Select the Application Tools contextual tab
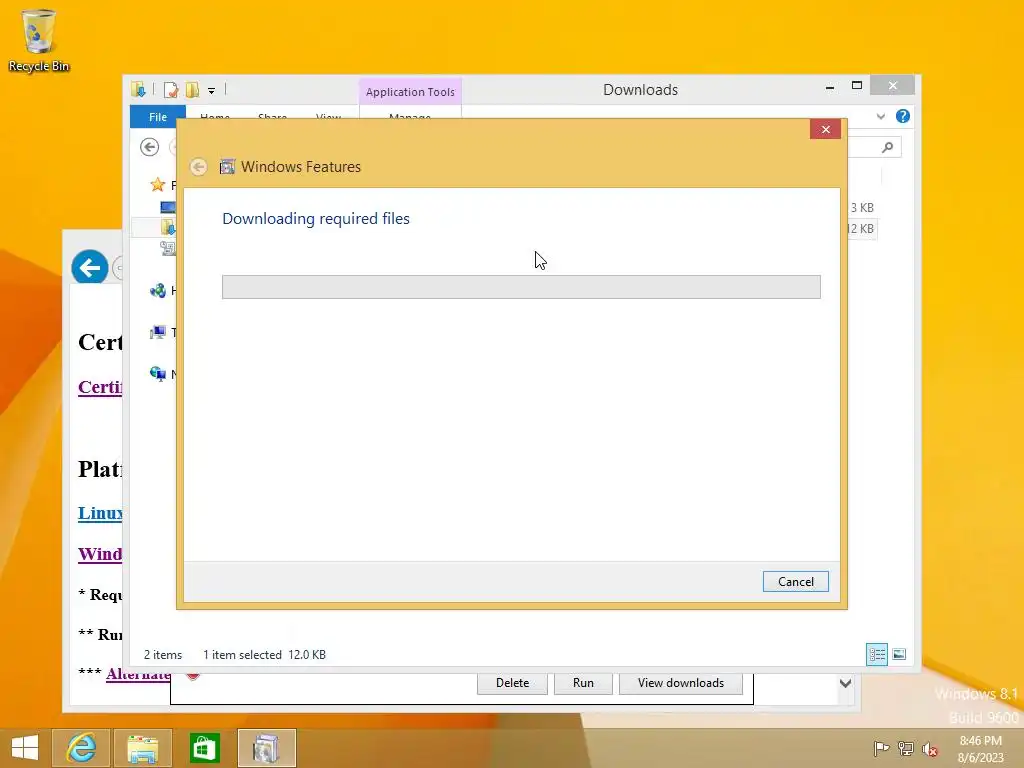Viewport: 1024px width, 768px height. (x=410, y=92)
